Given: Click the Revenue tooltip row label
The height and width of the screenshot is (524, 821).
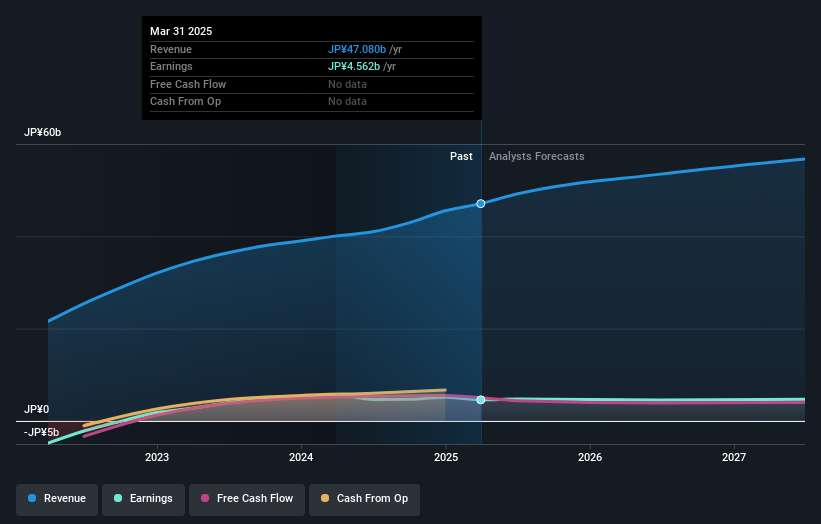Looking at the screenshot, I should [171, 49].
